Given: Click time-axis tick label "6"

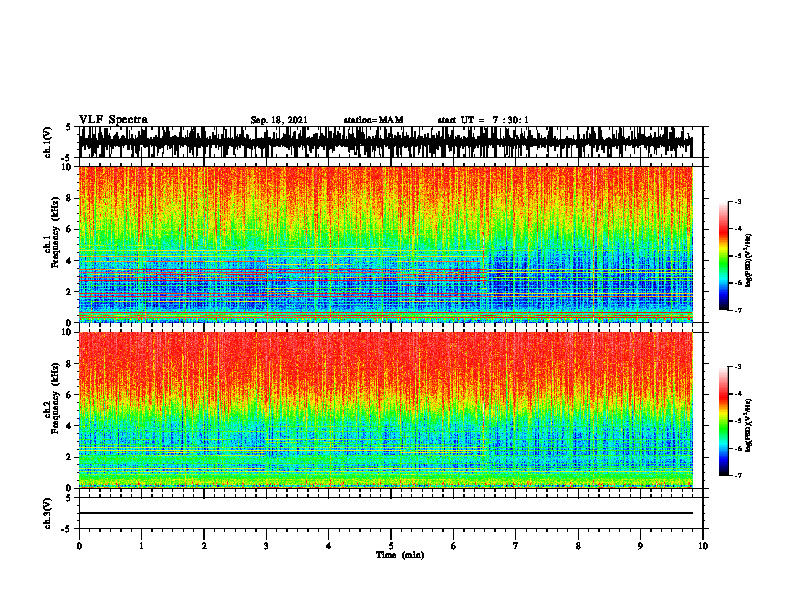Looking at the screenshot, I should tap(454, 546).
